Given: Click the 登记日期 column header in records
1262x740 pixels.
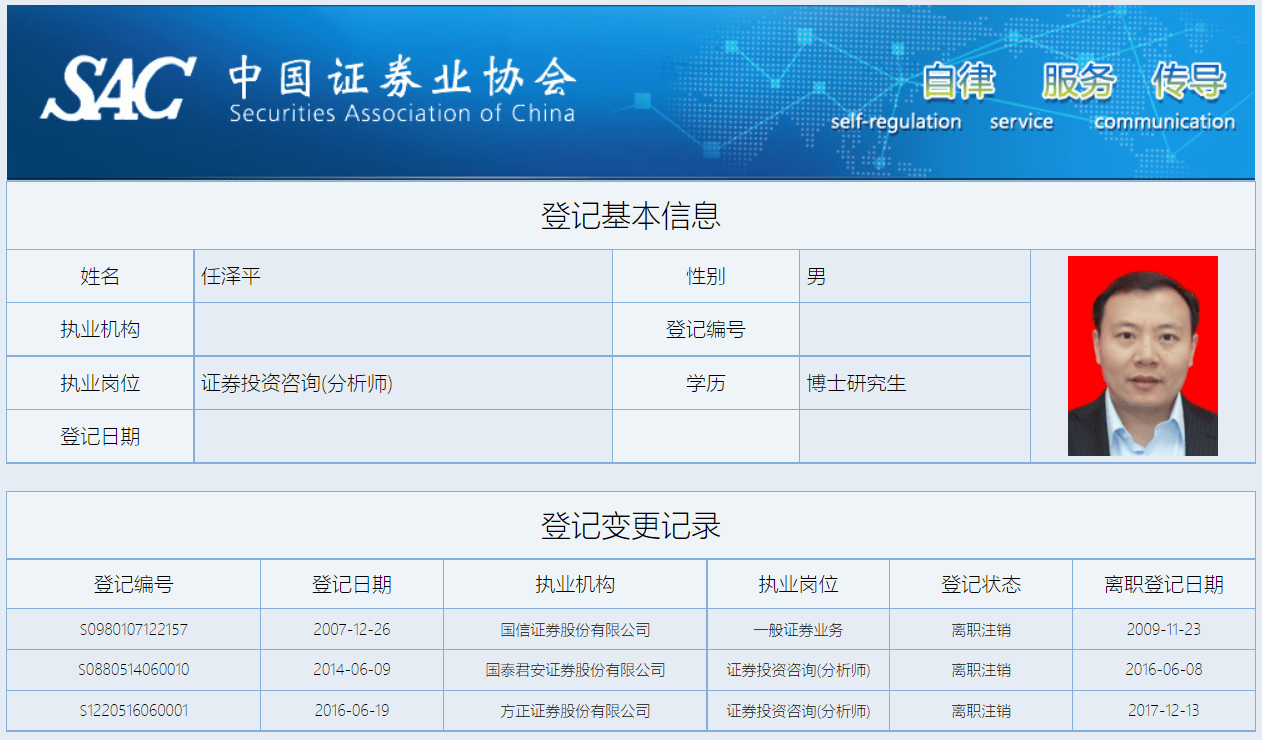Looking at the screenshot, I should click(x=352, y=584).
